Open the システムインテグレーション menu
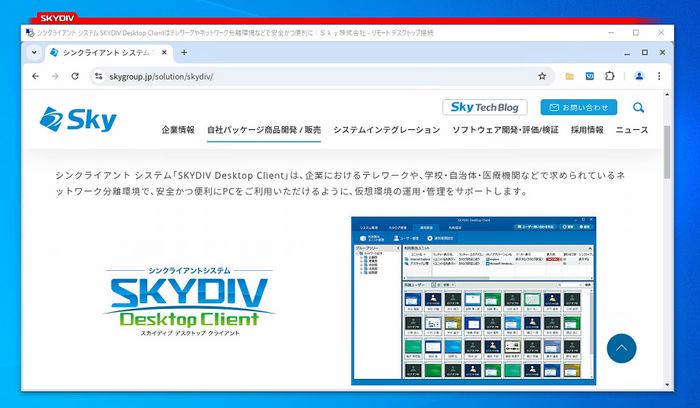Image resolution: width=700 pixels, height=408 pixels. tap(387, 130)
